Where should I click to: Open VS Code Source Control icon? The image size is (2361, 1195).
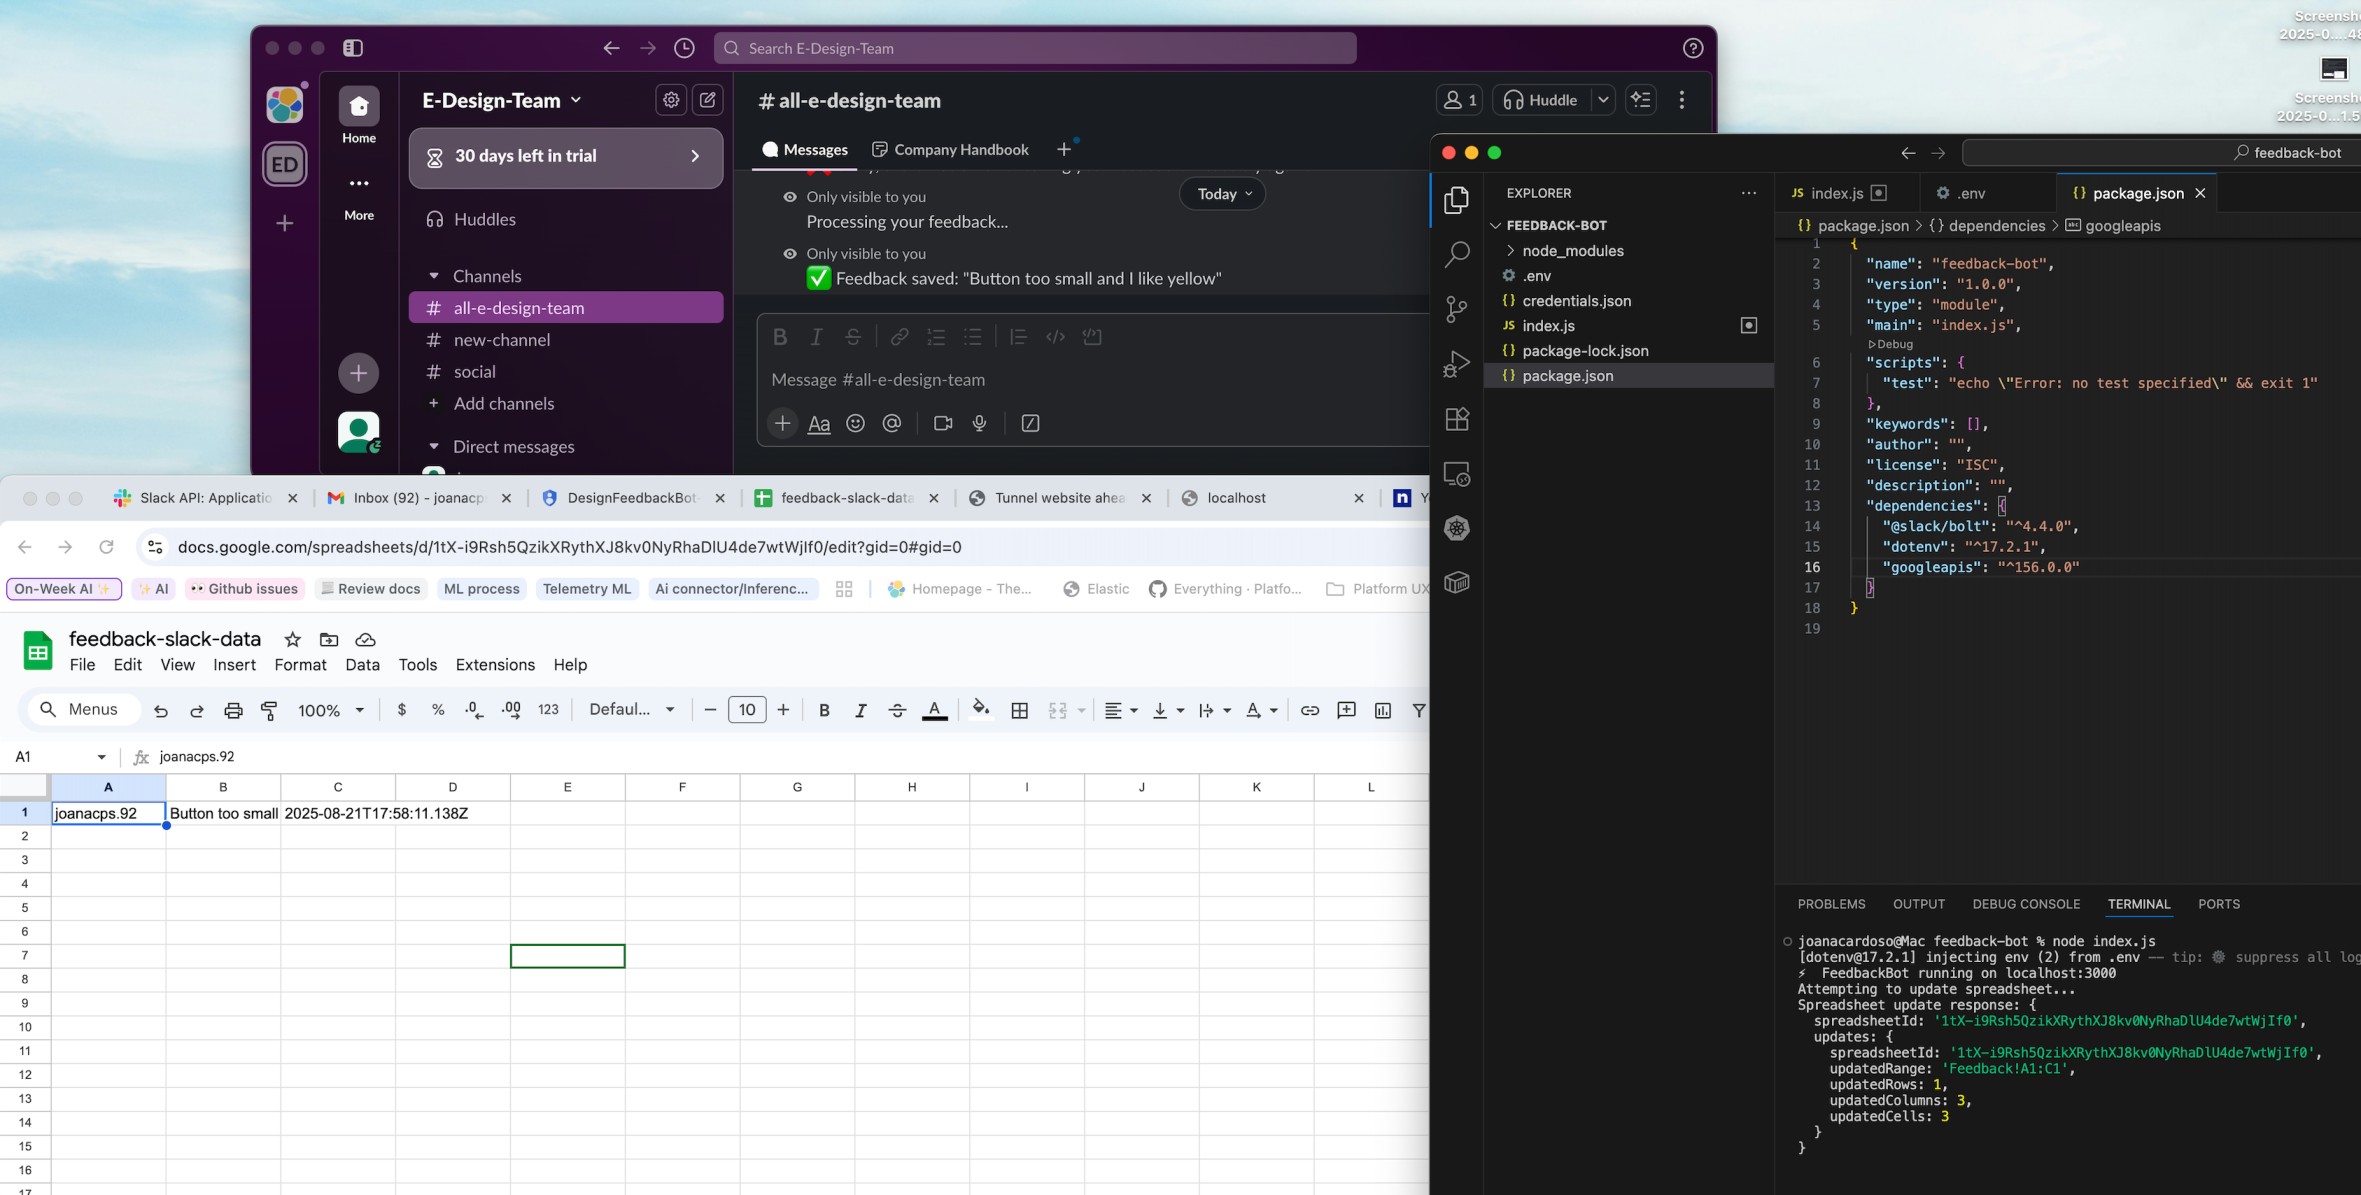[x=1457, y=309]
